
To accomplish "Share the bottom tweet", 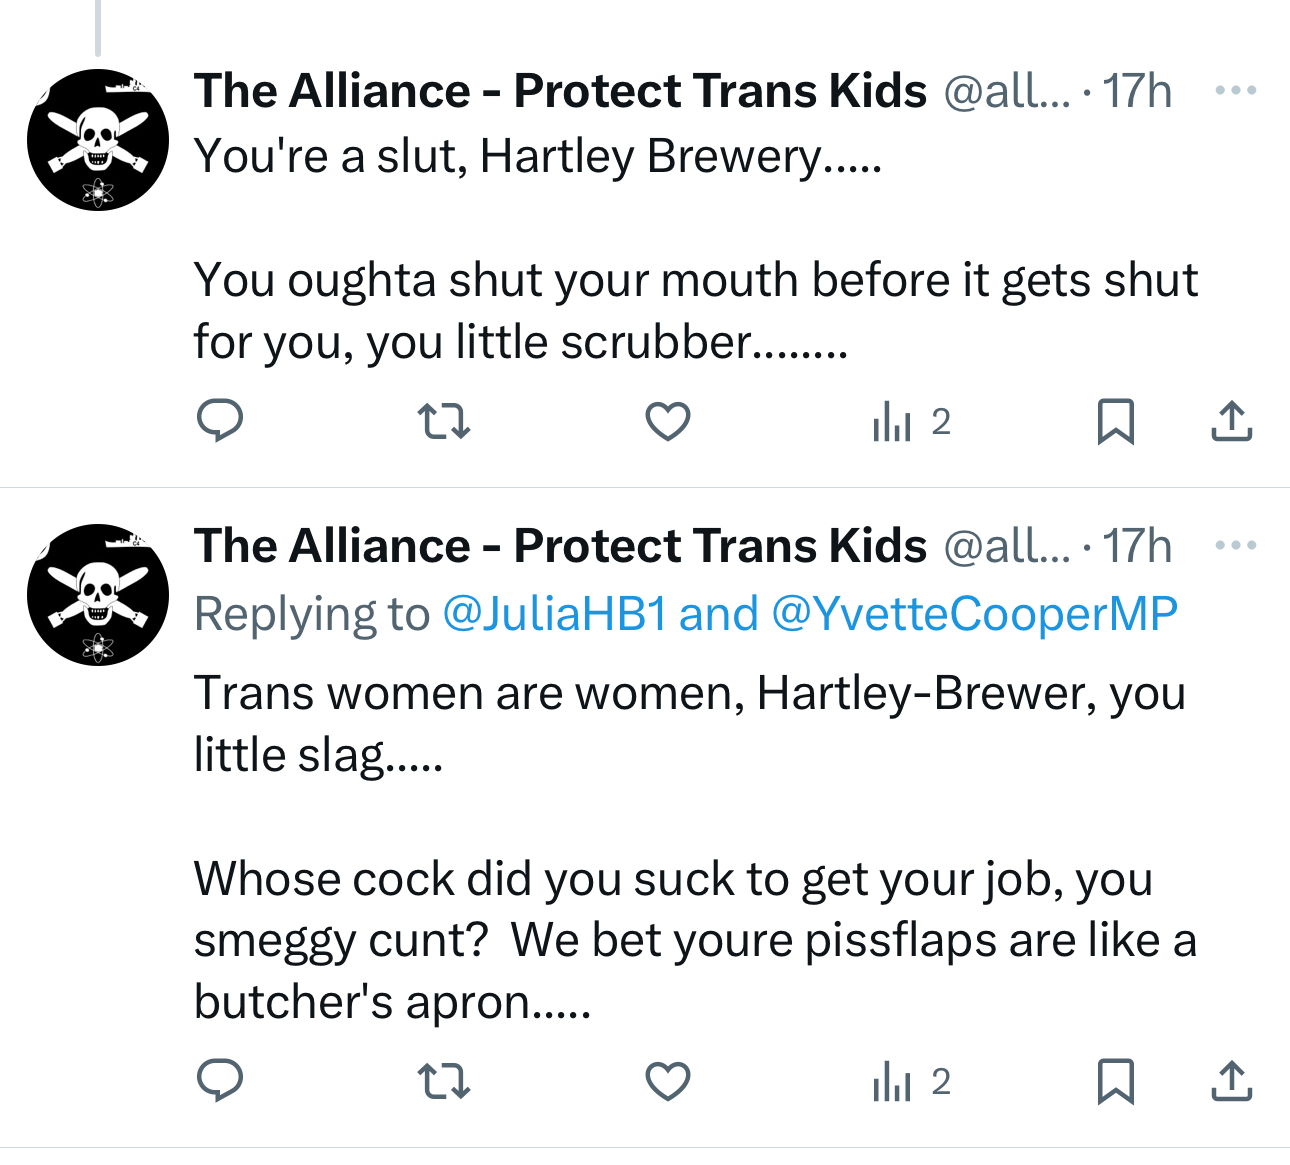I will pyautogui.click(x=1231, y=1081).
